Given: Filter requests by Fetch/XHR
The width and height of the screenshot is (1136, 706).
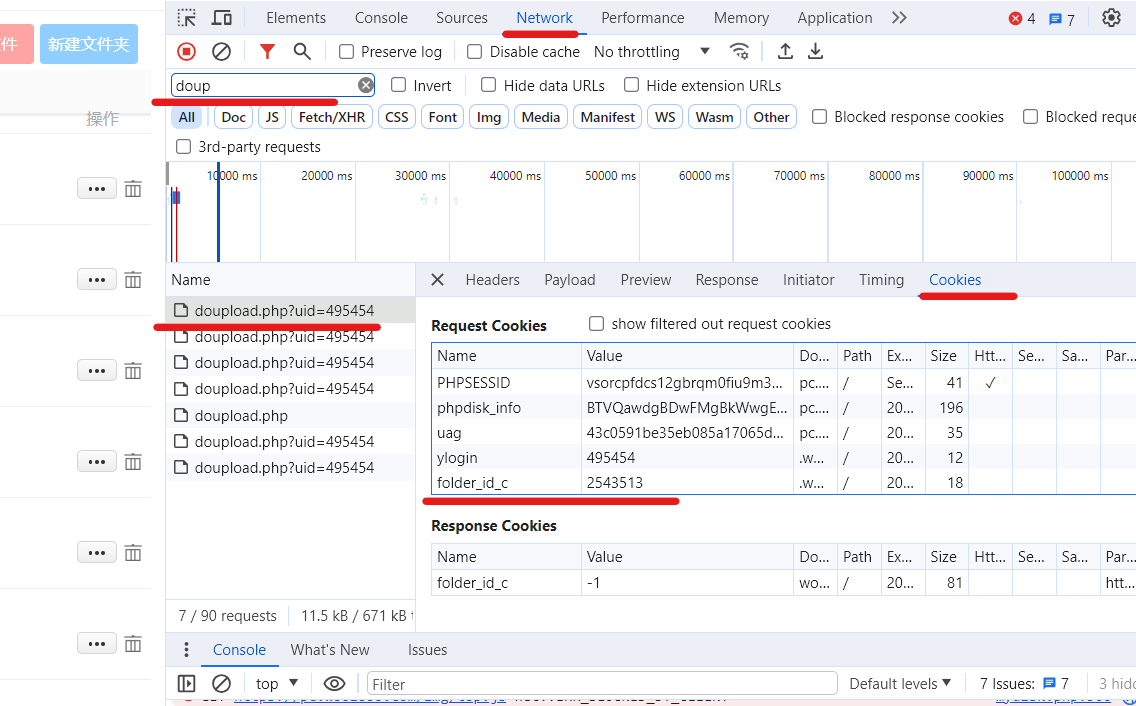Looking at the screenshot, I should [332, 117].
